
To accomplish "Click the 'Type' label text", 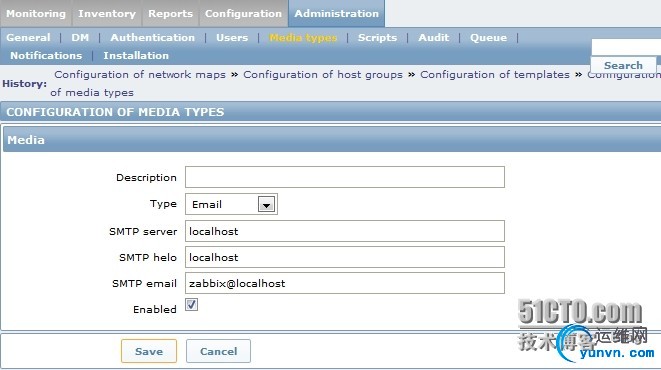I will pyautogui.click(x=163, y=204).
